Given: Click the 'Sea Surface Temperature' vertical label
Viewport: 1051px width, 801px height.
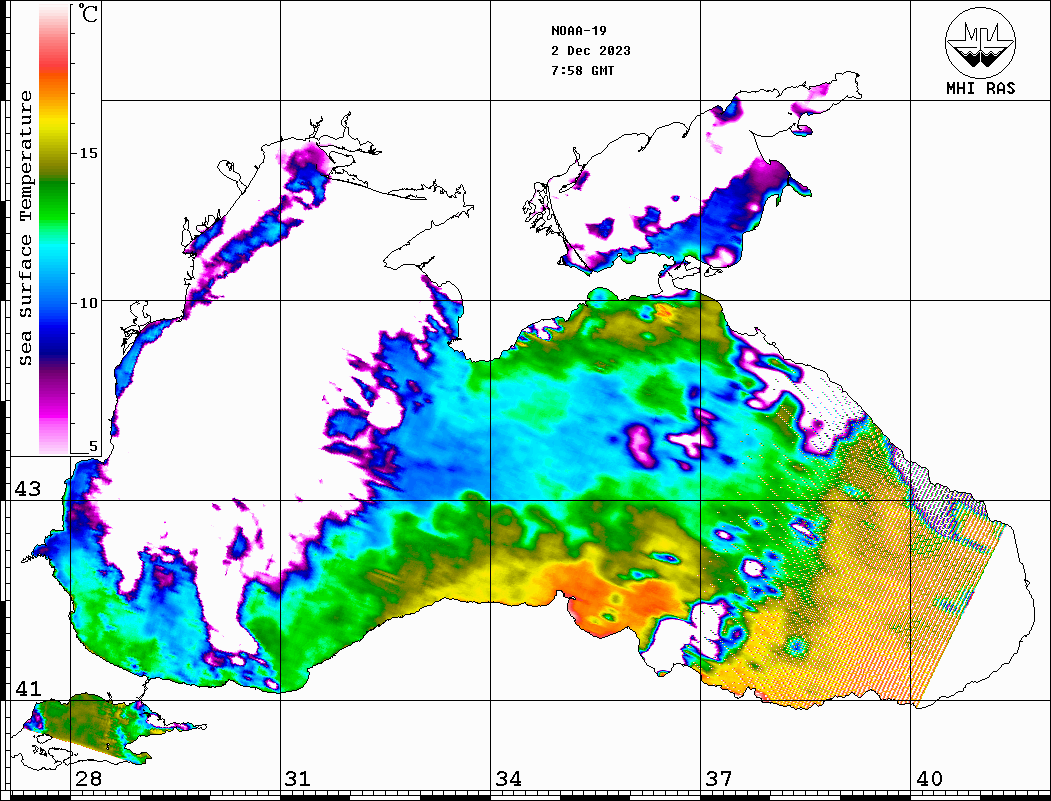Looking at the screenshot, I should click(x=25, y=228).
